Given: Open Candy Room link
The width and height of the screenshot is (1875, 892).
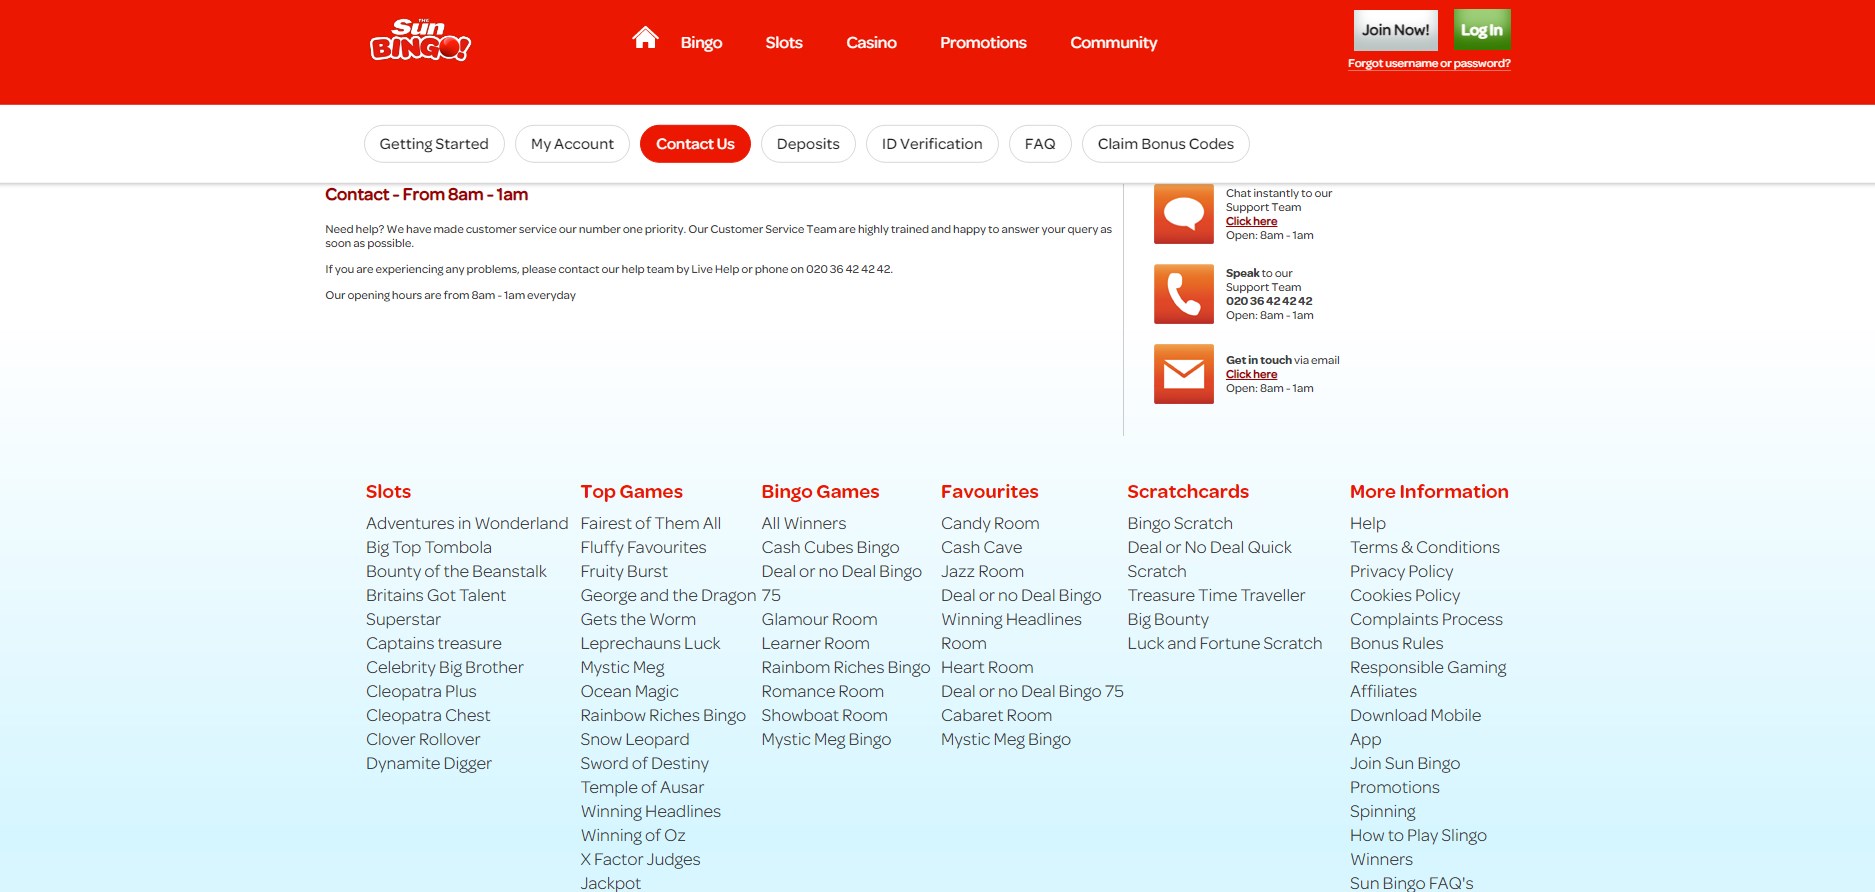Looking at the screenshot, I should click(990, 523).
